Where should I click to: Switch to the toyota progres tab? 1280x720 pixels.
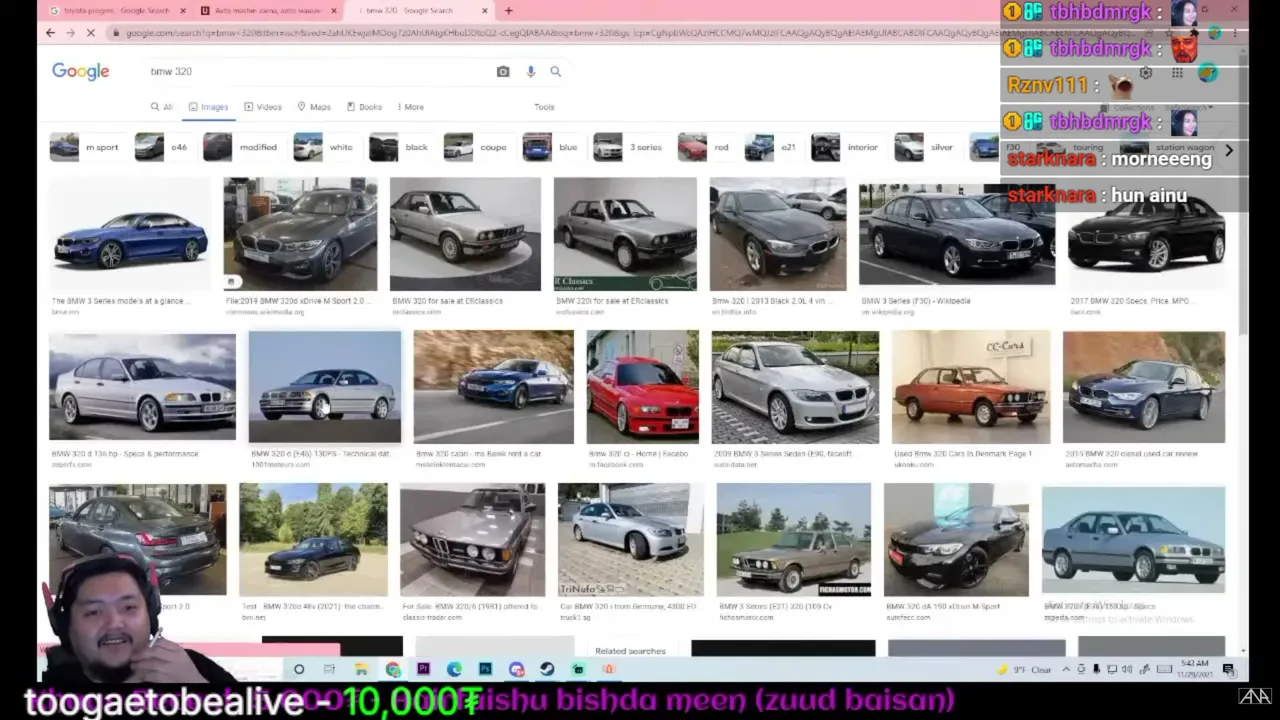pyautogui.click(x=117, y=11)
